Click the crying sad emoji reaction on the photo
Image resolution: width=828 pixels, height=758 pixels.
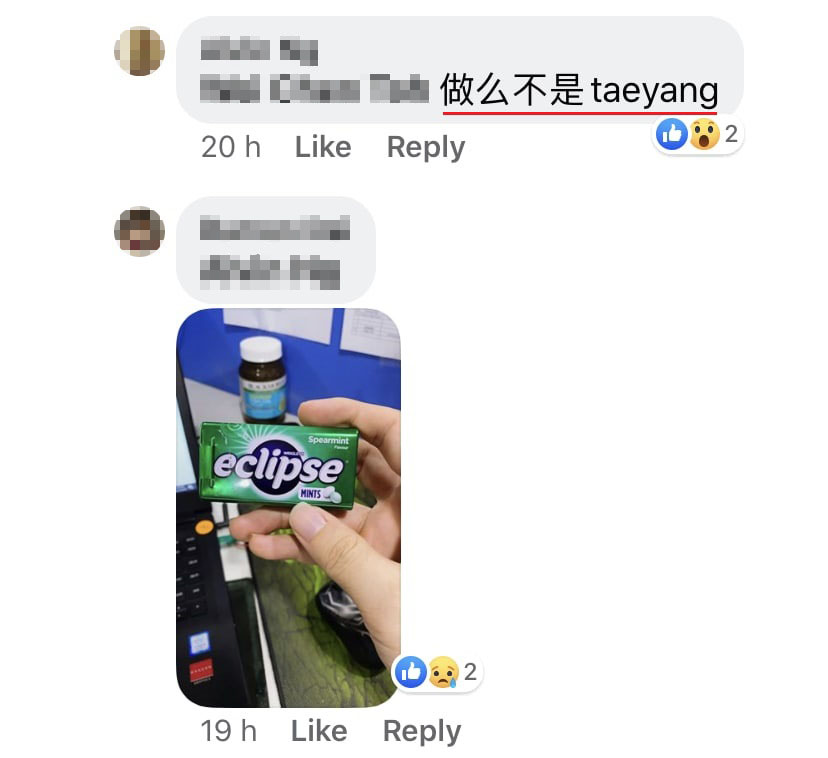pos(444,672)
